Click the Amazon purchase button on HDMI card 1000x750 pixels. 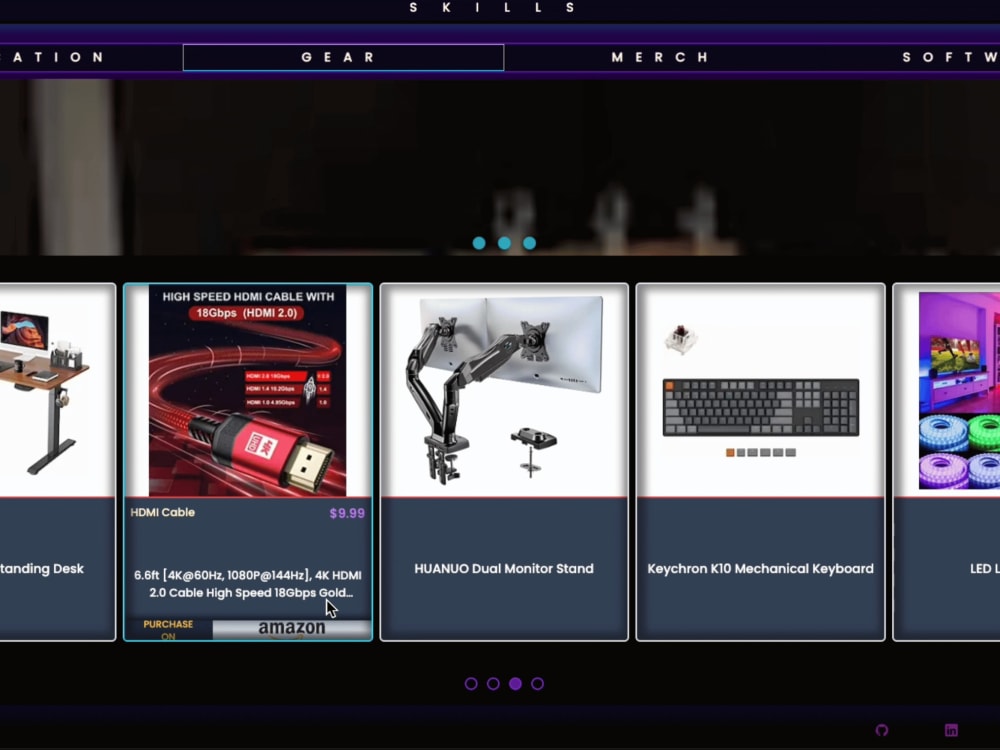291,629
